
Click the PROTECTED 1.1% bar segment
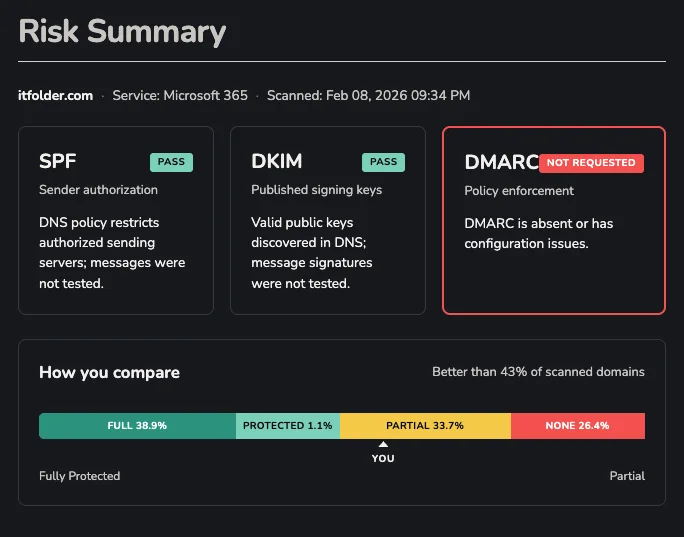(x=288, y=426)
